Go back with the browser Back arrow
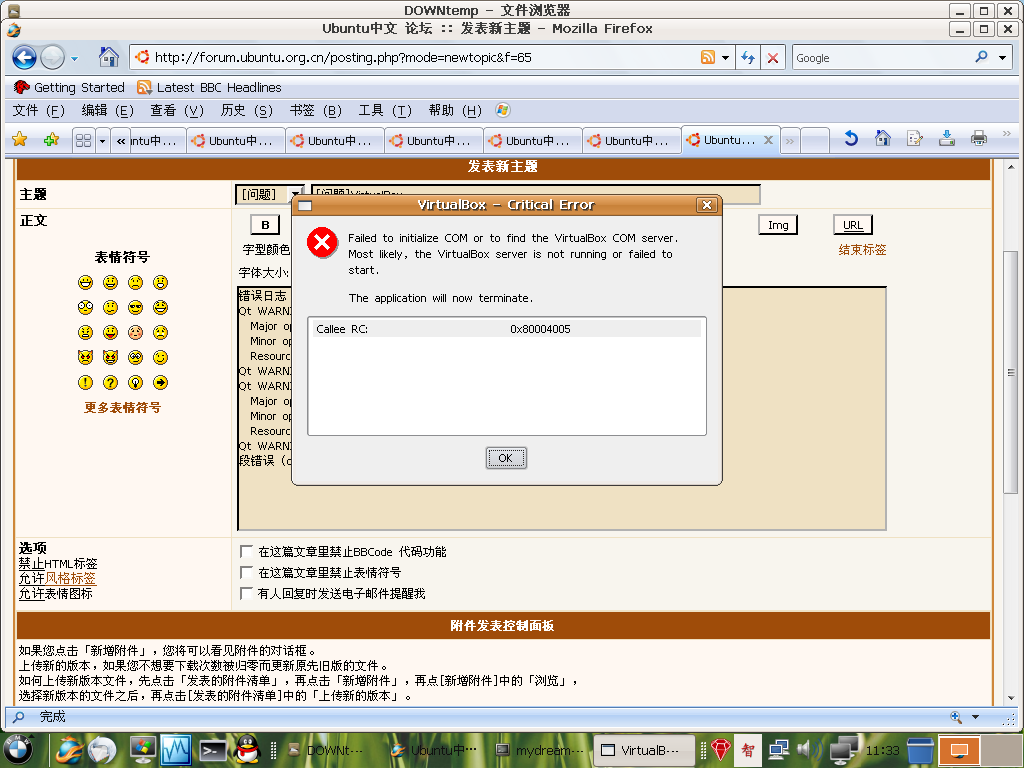 click(x=24, y=57)
